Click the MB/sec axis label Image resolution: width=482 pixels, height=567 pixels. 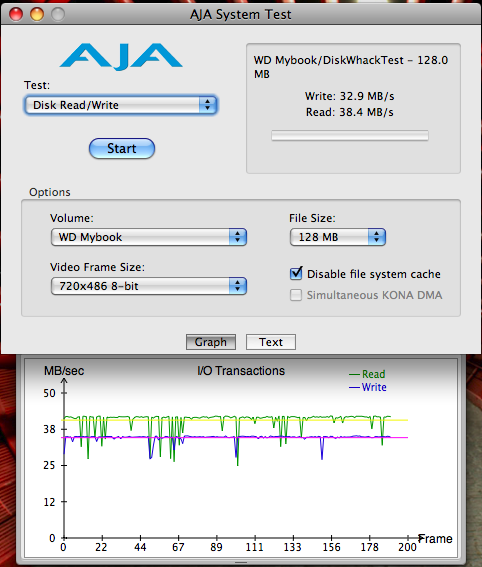point(64,371)
